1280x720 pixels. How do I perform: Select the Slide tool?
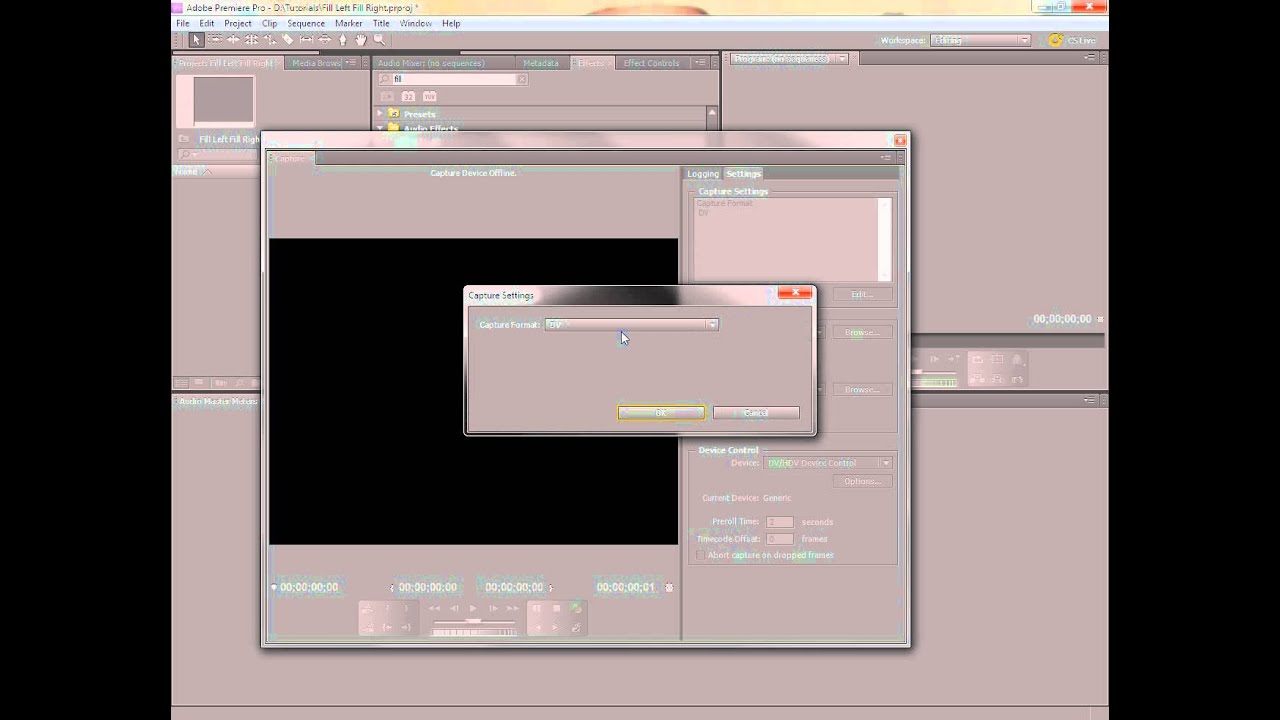point(325,40)
